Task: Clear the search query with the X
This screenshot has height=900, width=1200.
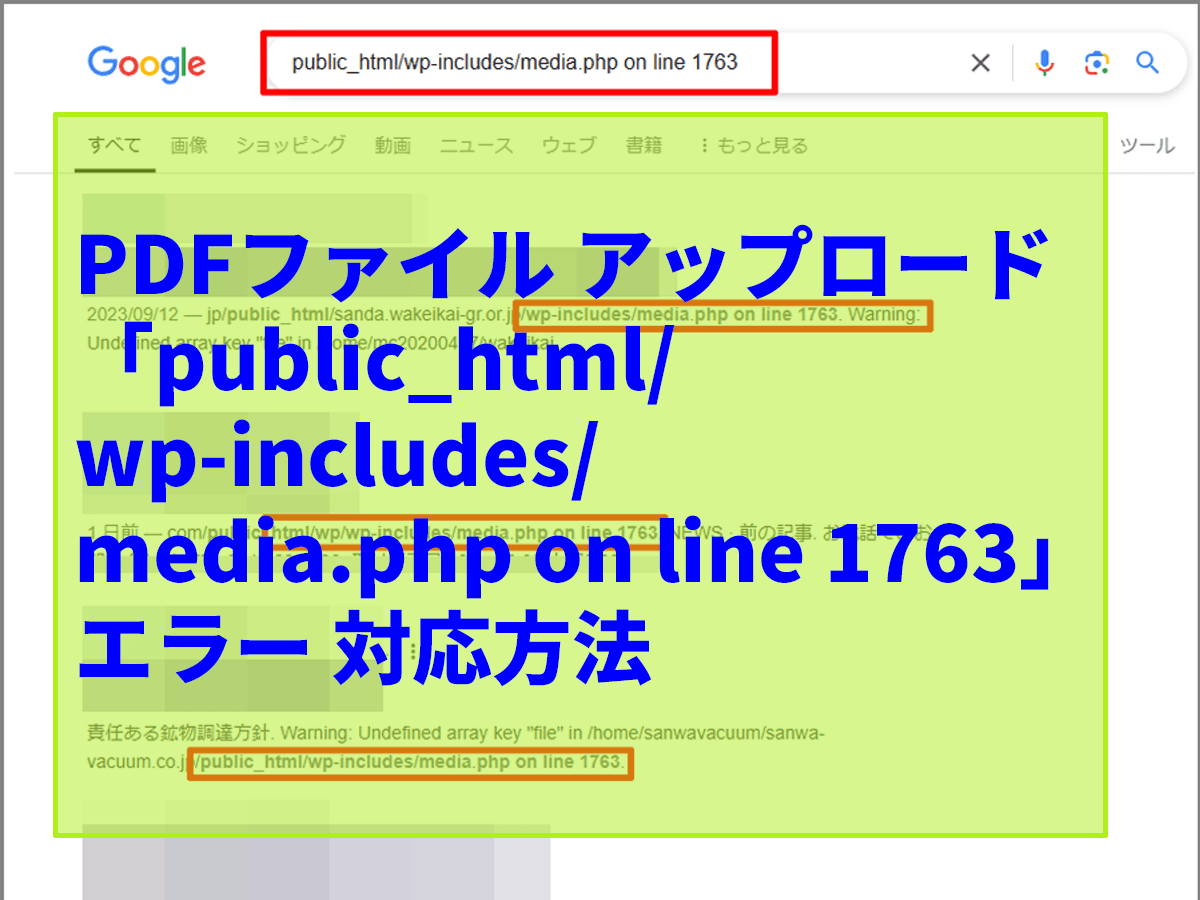Action: (x=980, y=64)
